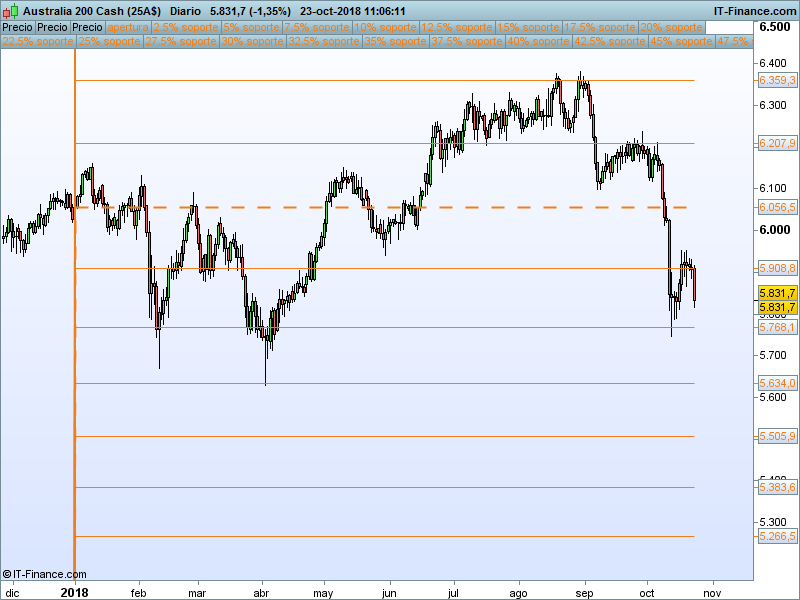Open the '7.5% soporte' indicator label
The width and height of the screenshot is (800, 600).
tap(317, 28)
